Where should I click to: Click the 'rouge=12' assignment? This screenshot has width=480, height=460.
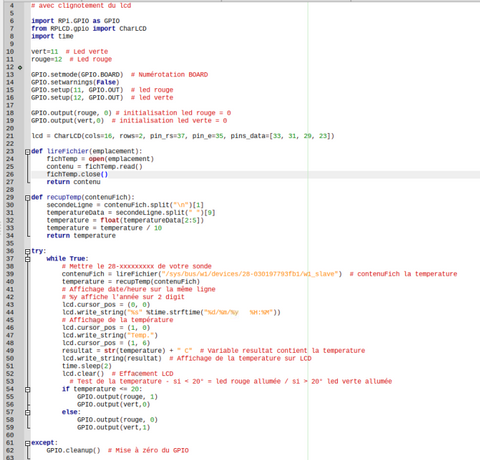click(47, 59)
